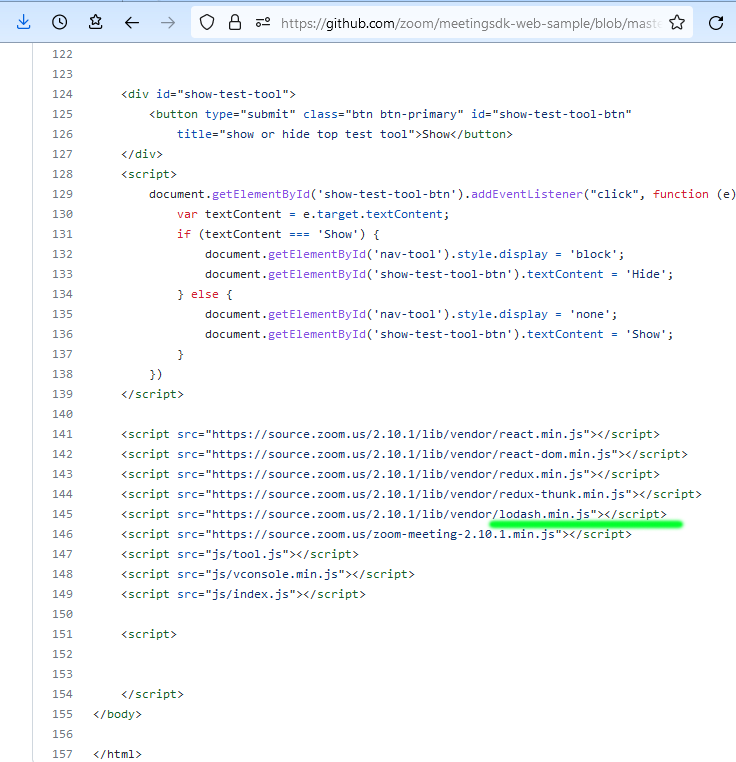Image resolution: width=736 pixels, height=762 pixels.
Task: Click the function keyword on line 129
Action: pyautogui.click(x=681, y=194)
